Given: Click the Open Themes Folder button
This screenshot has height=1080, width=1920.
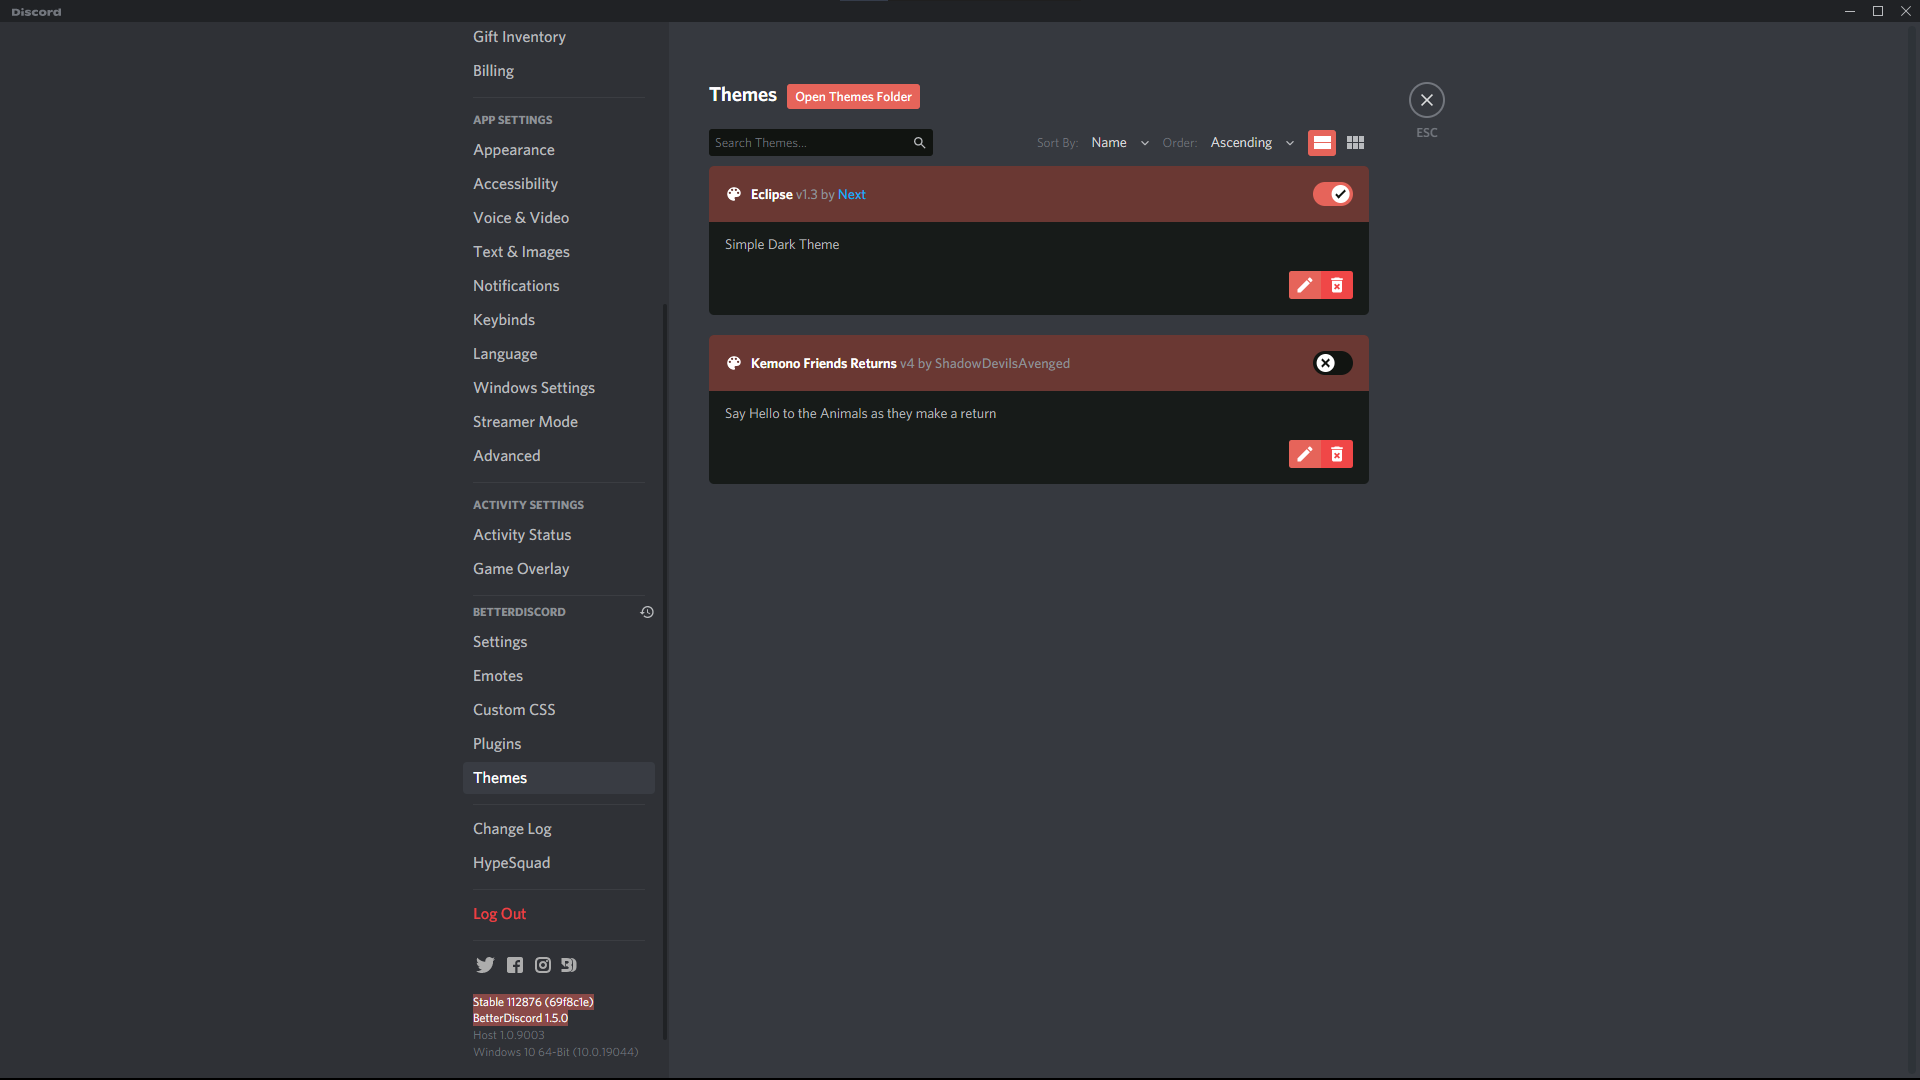Looking at the screenshot, I should pyautogui.click(x=853, y=96).
